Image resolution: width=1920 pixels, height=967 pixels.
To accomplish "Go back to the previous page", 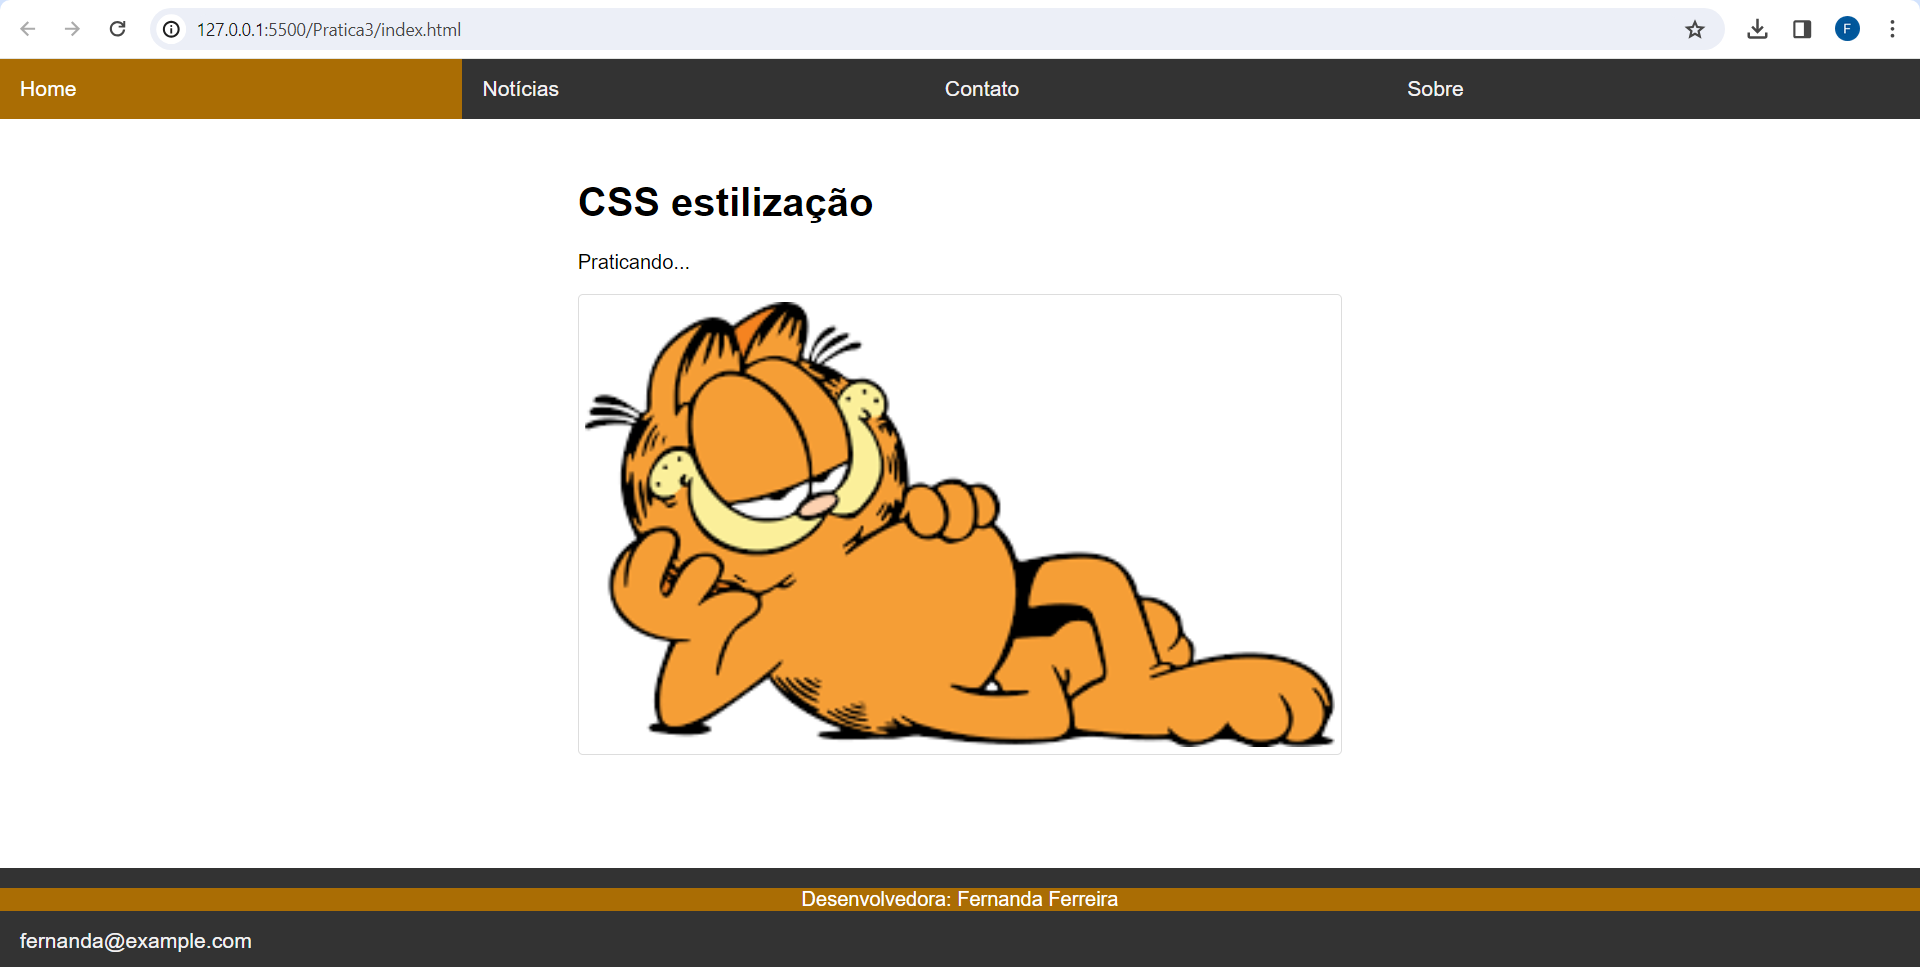I will [28, 29].
